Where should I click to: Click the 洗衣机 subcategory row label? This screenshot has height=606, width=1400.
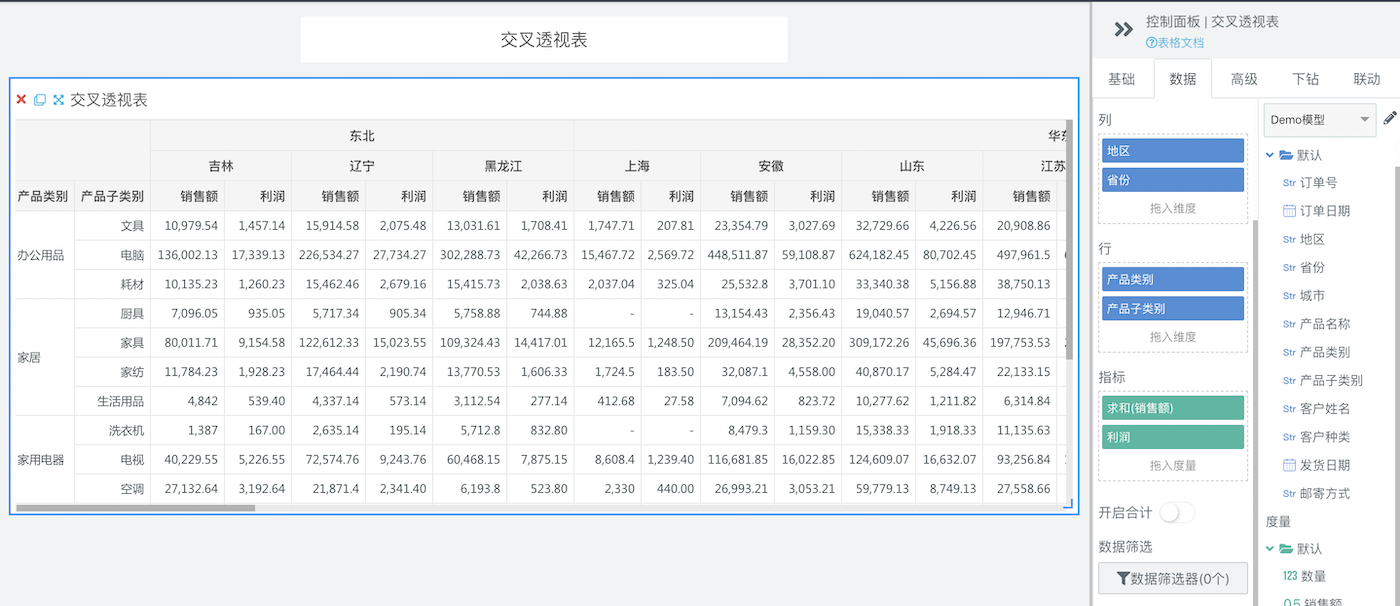112,430
